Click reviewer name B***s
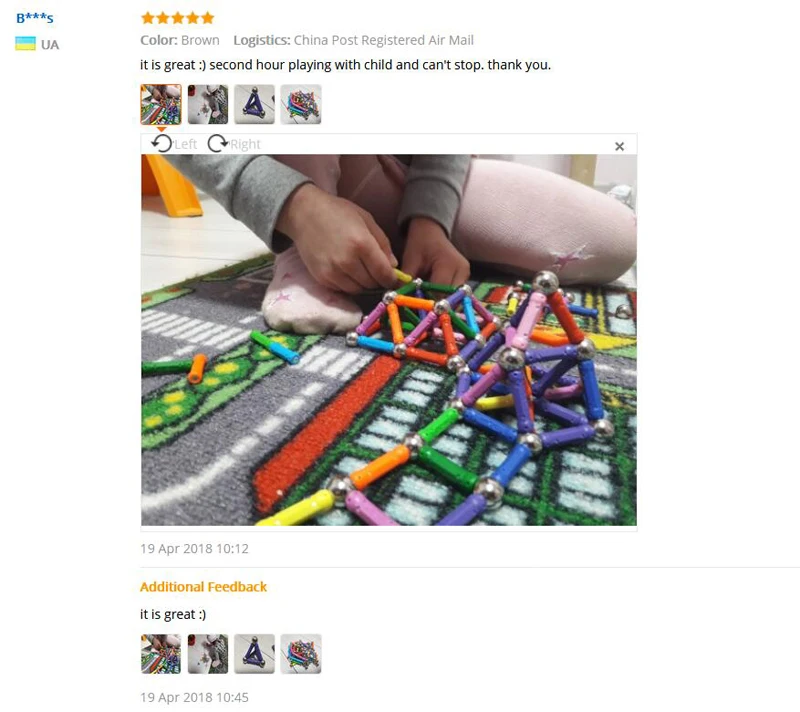 [35, 18]
